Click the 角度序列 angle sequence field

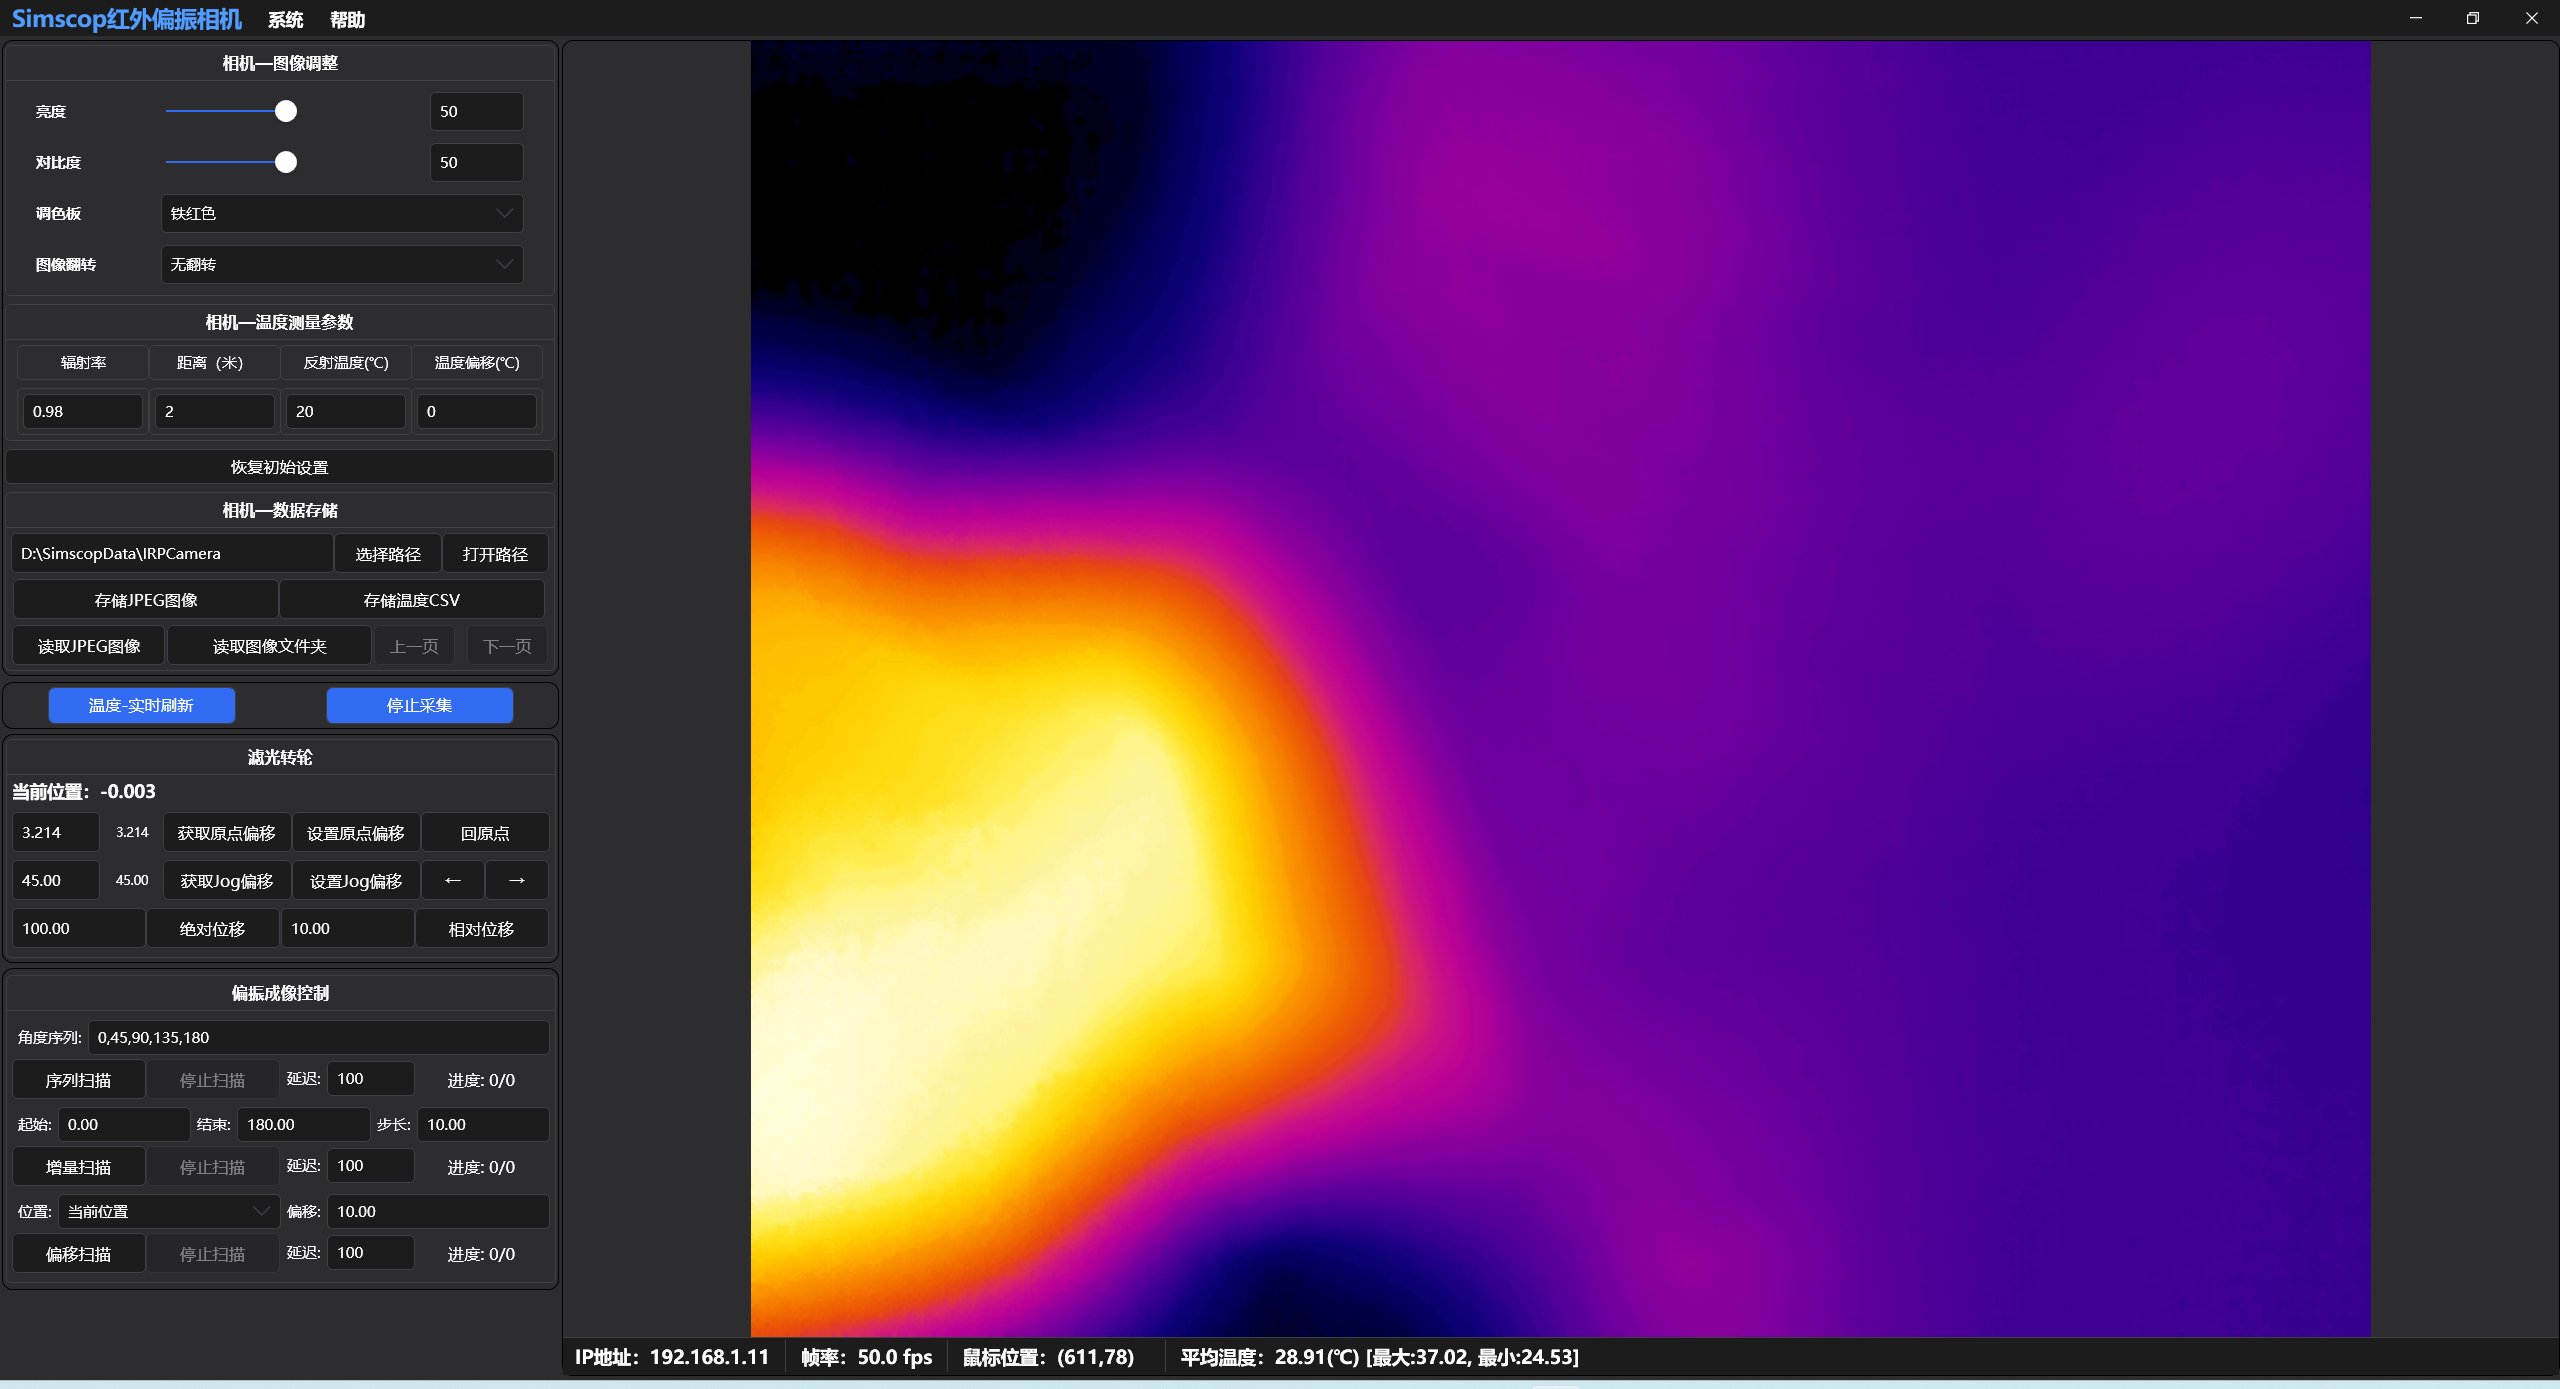pyautogui.click(x=319, y=1037)
